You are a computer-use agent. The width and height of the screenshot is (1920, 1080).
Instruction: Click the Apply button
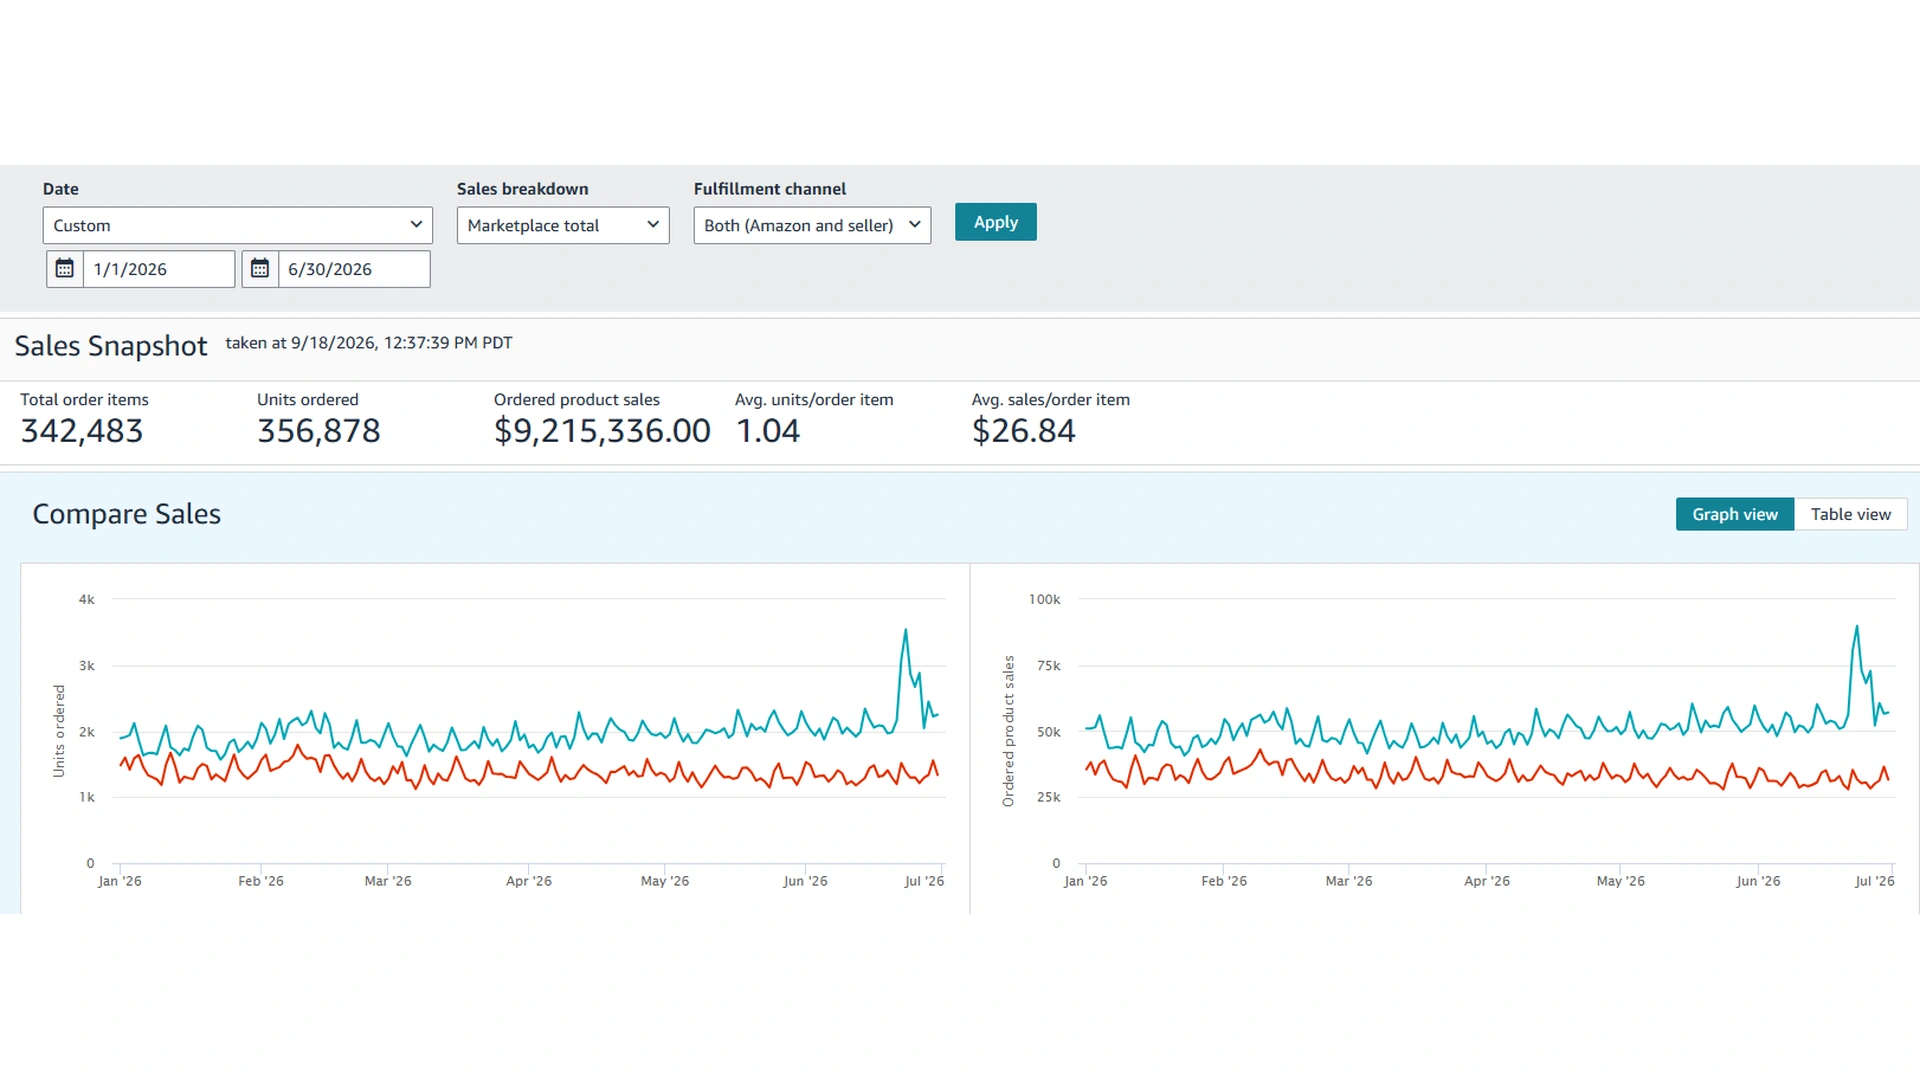(996, 222)
